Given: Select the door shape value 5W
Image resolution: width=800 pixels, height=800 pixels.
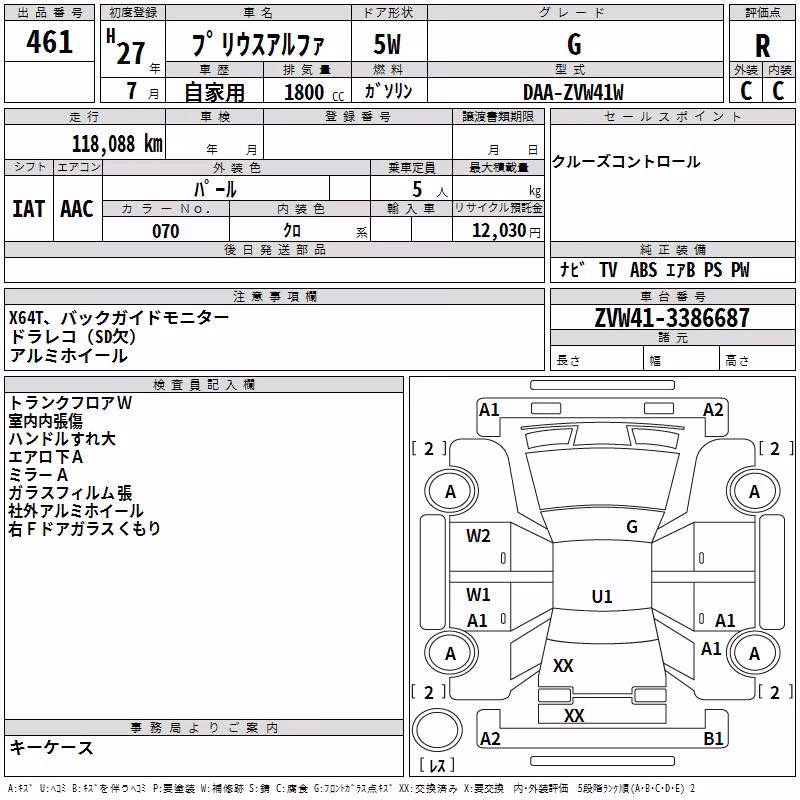Looking at the screenshot, I should [x=387, y=44].
